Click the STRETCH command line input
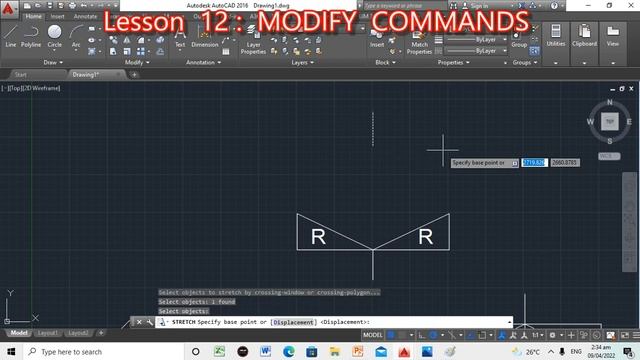This screenshot has width=640, height=360. click(x=333, y=322)
